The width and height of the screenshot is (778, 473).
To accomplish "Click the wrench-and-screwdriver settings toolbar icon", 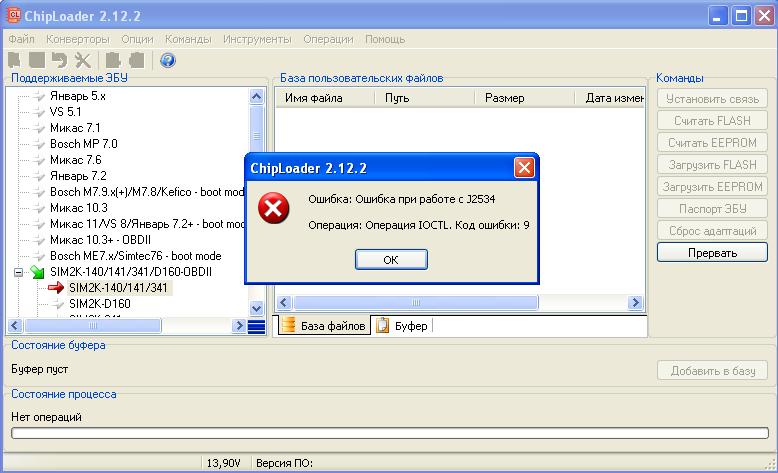I will click(x=82, y=60).
